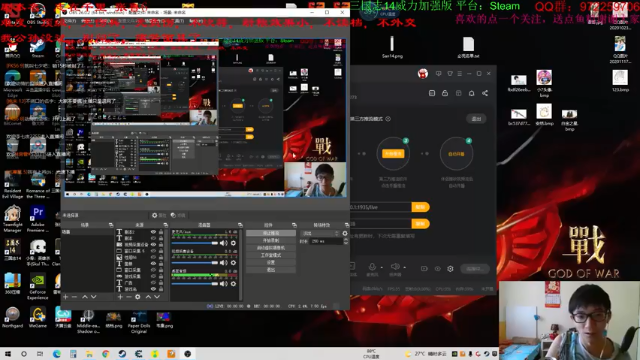This screenshot has height=360, width=640.
Task: Toggle the lock on first source row
Action: 161,232
